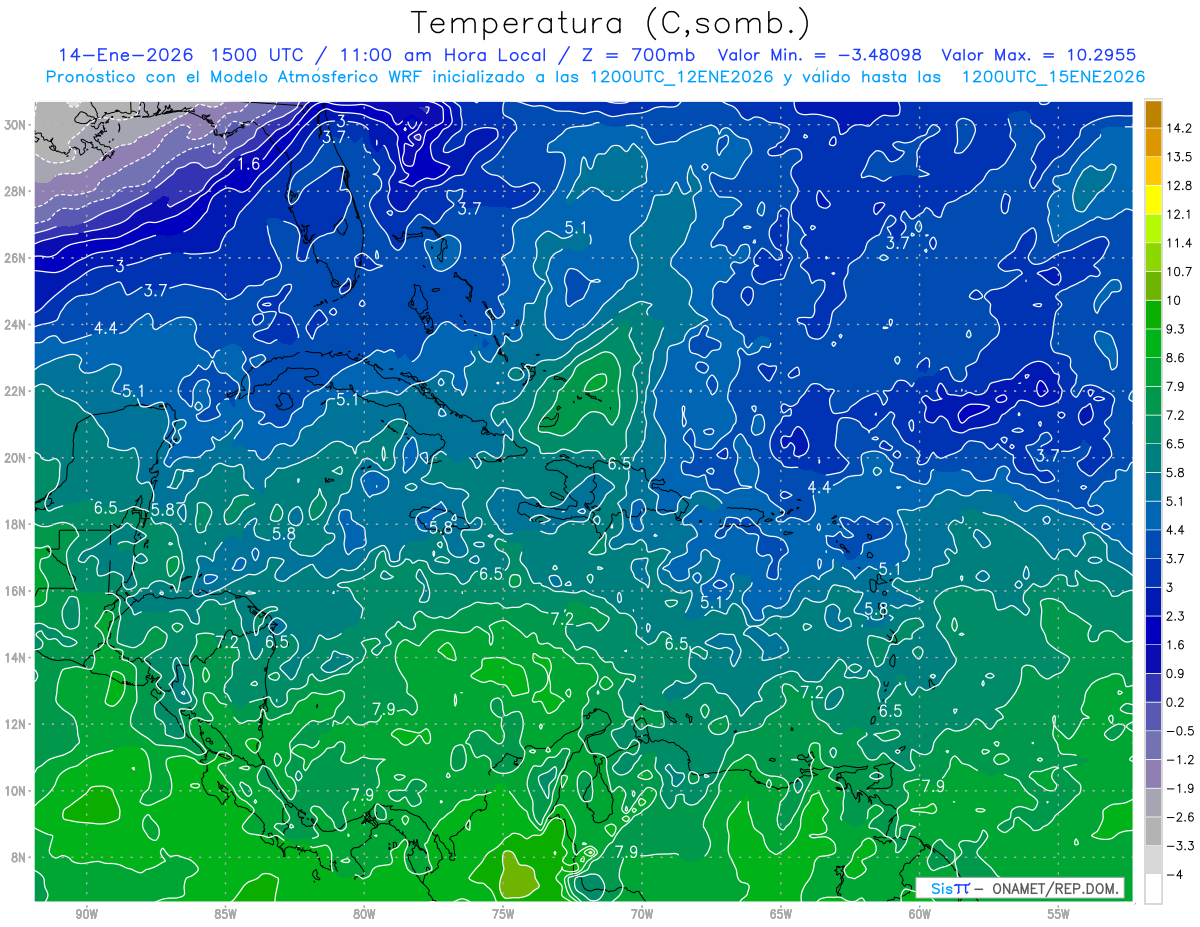
Task: Pick the lime swatch between 11.4 and 12.1
Action: coord(1153,229)
